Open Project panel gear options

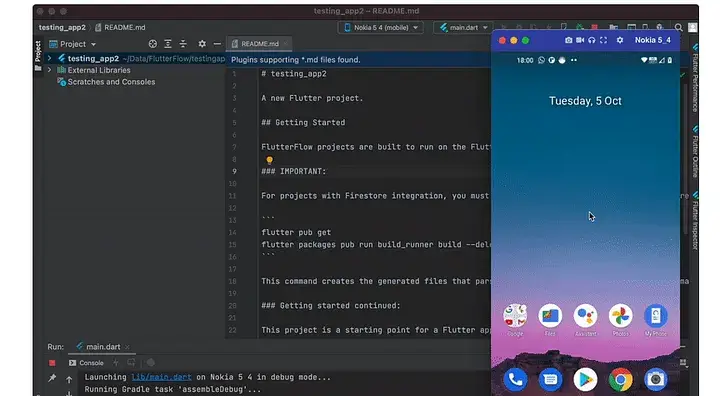202,44
